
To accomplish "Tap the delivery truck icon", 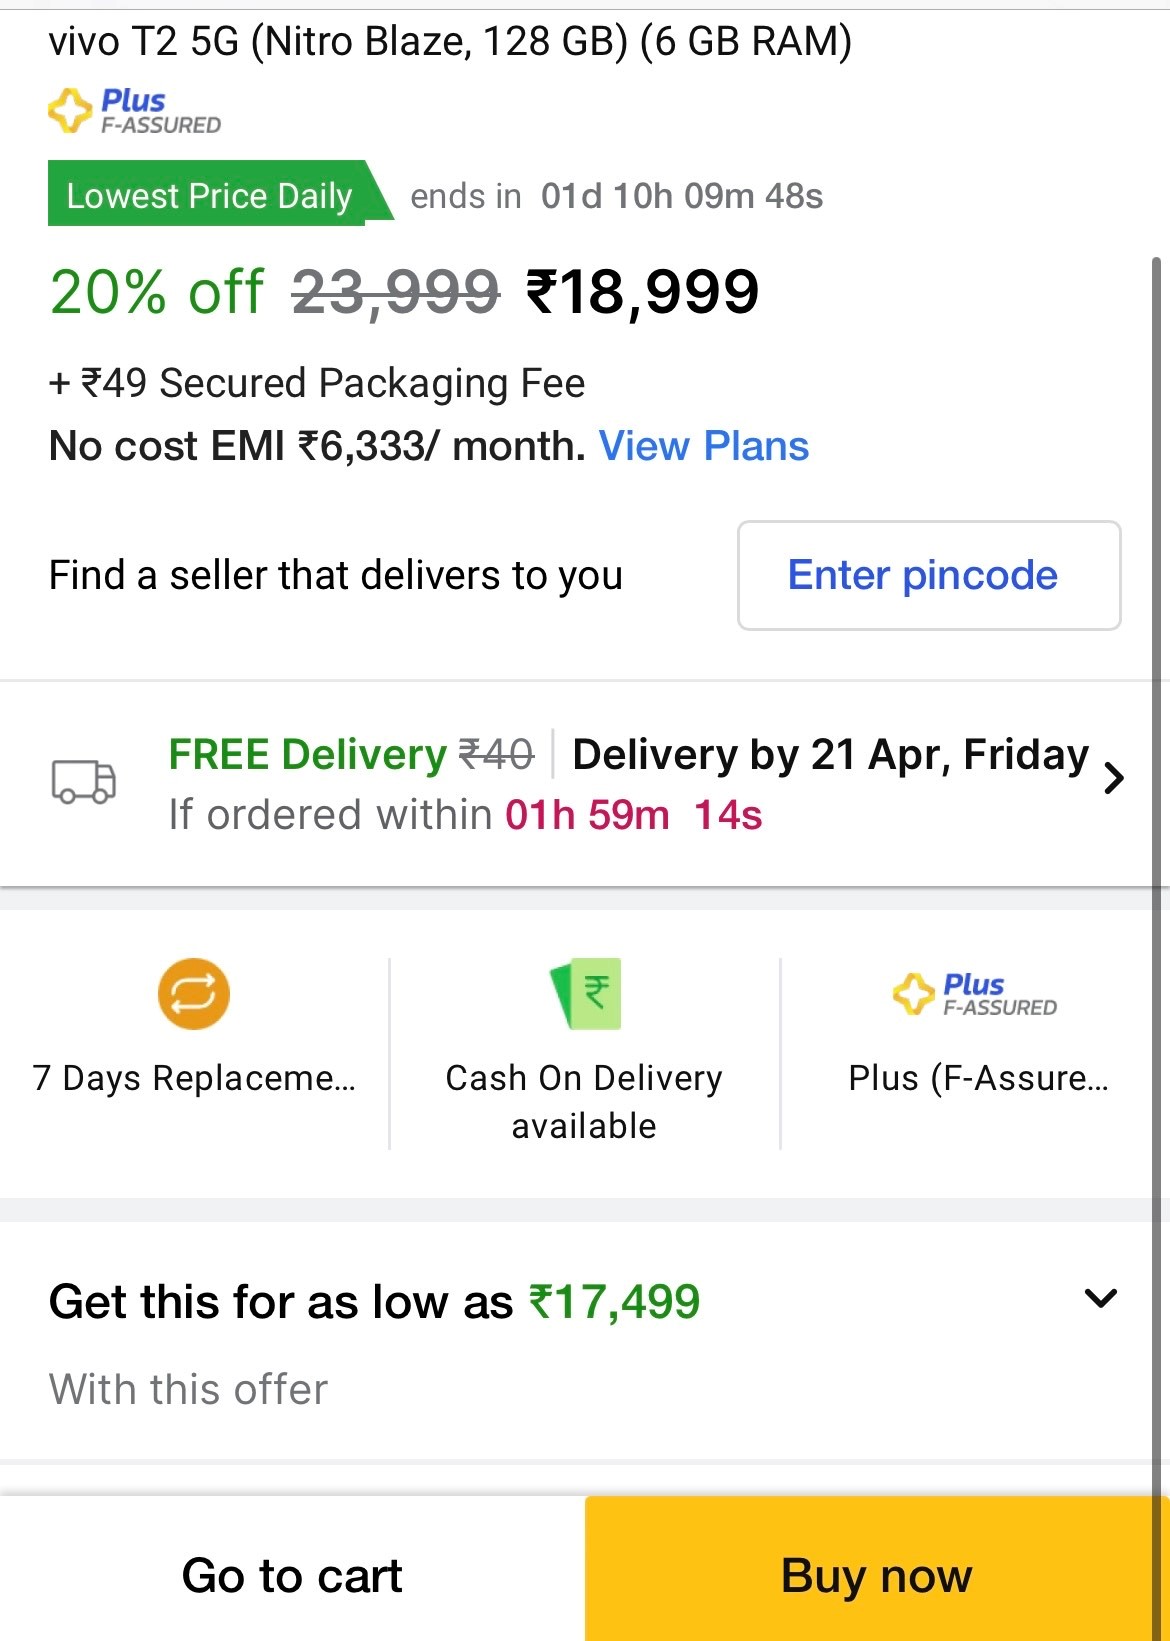I will [84, 781].
